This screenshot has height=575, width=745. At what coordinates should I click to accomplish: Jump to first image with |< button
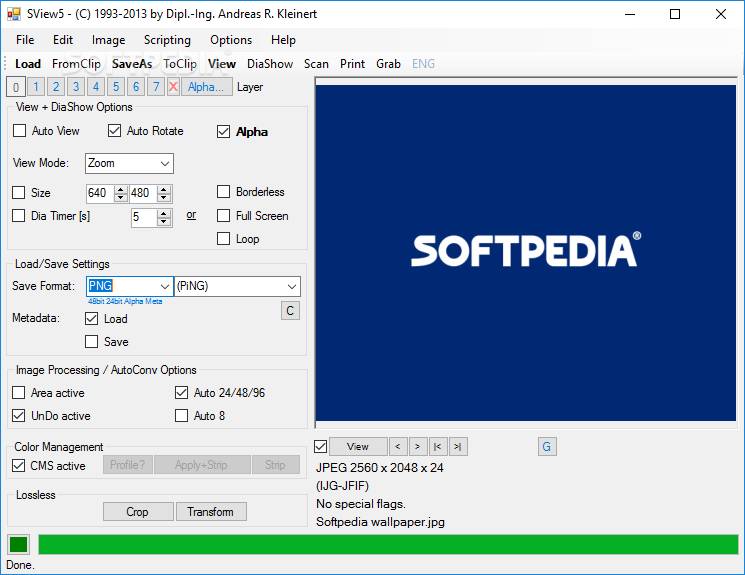click(x=438, y=447)
